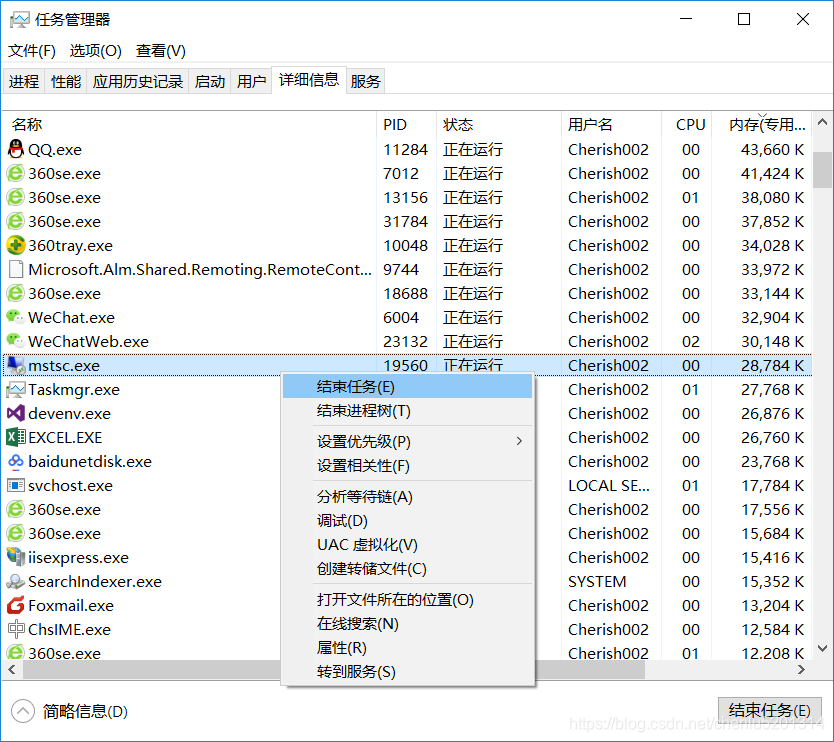Click the baidunetdisk.exe cloud icon

tap(16, 461)
